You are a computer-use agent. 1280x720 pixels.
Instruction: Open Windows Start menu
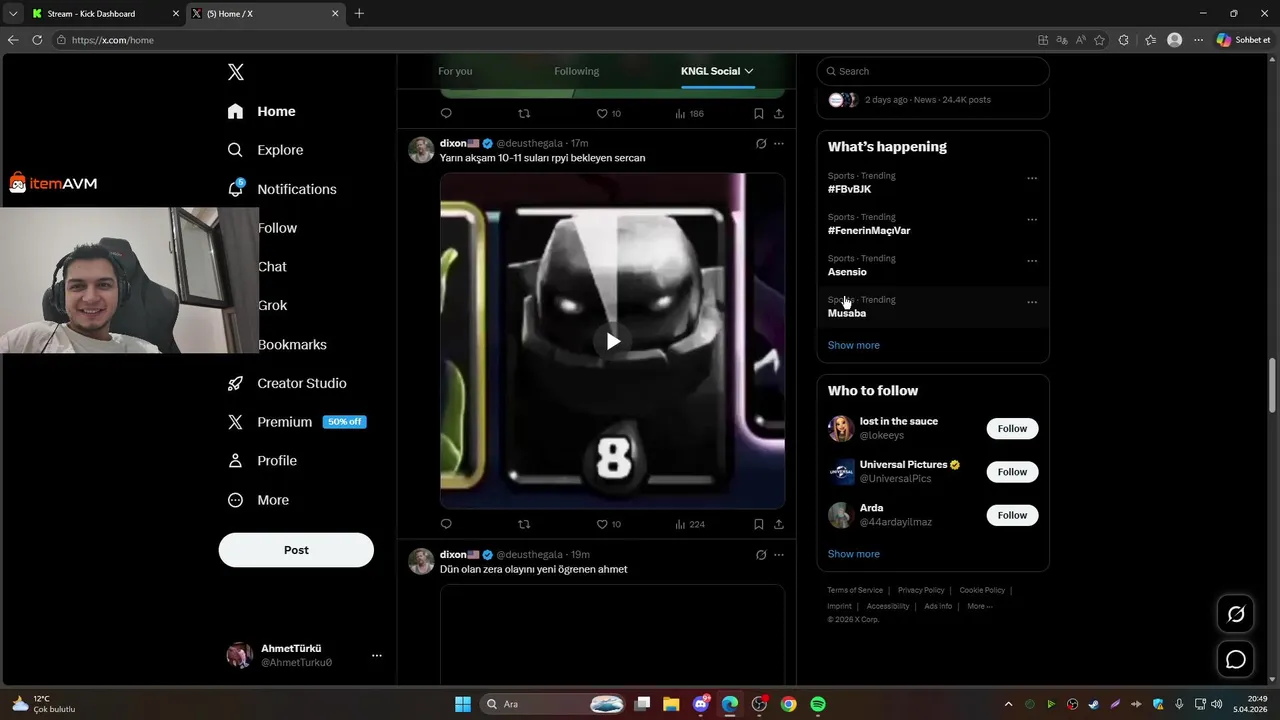[x=463, y=704]
